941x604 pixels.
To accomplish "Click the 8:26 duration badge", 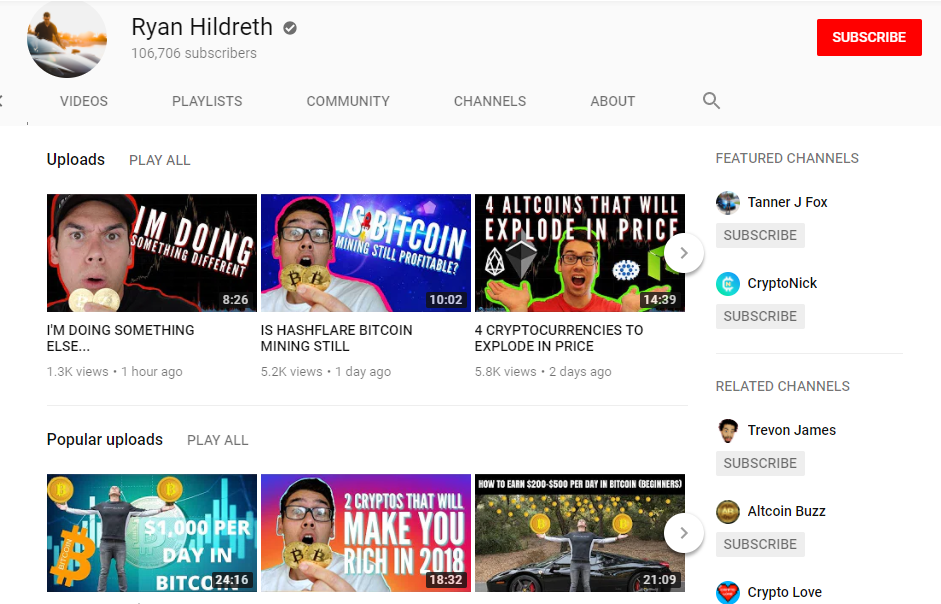I will click(235, 300).
